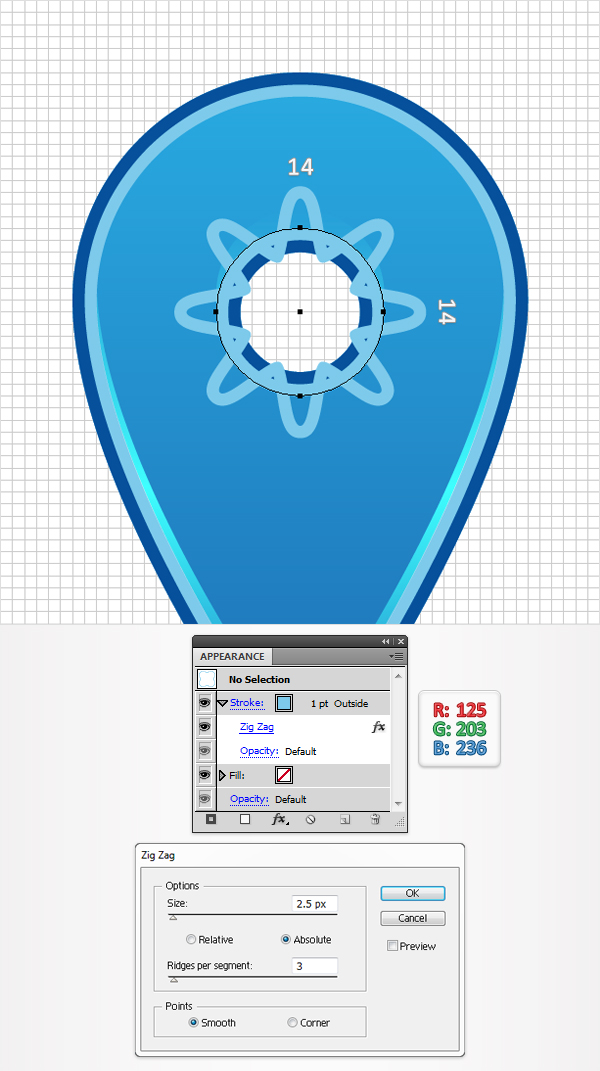Viewport: 600px width, 1071px height.
Task: Click the 1 pt Outside stroke weight text
Action: [340, 704]
